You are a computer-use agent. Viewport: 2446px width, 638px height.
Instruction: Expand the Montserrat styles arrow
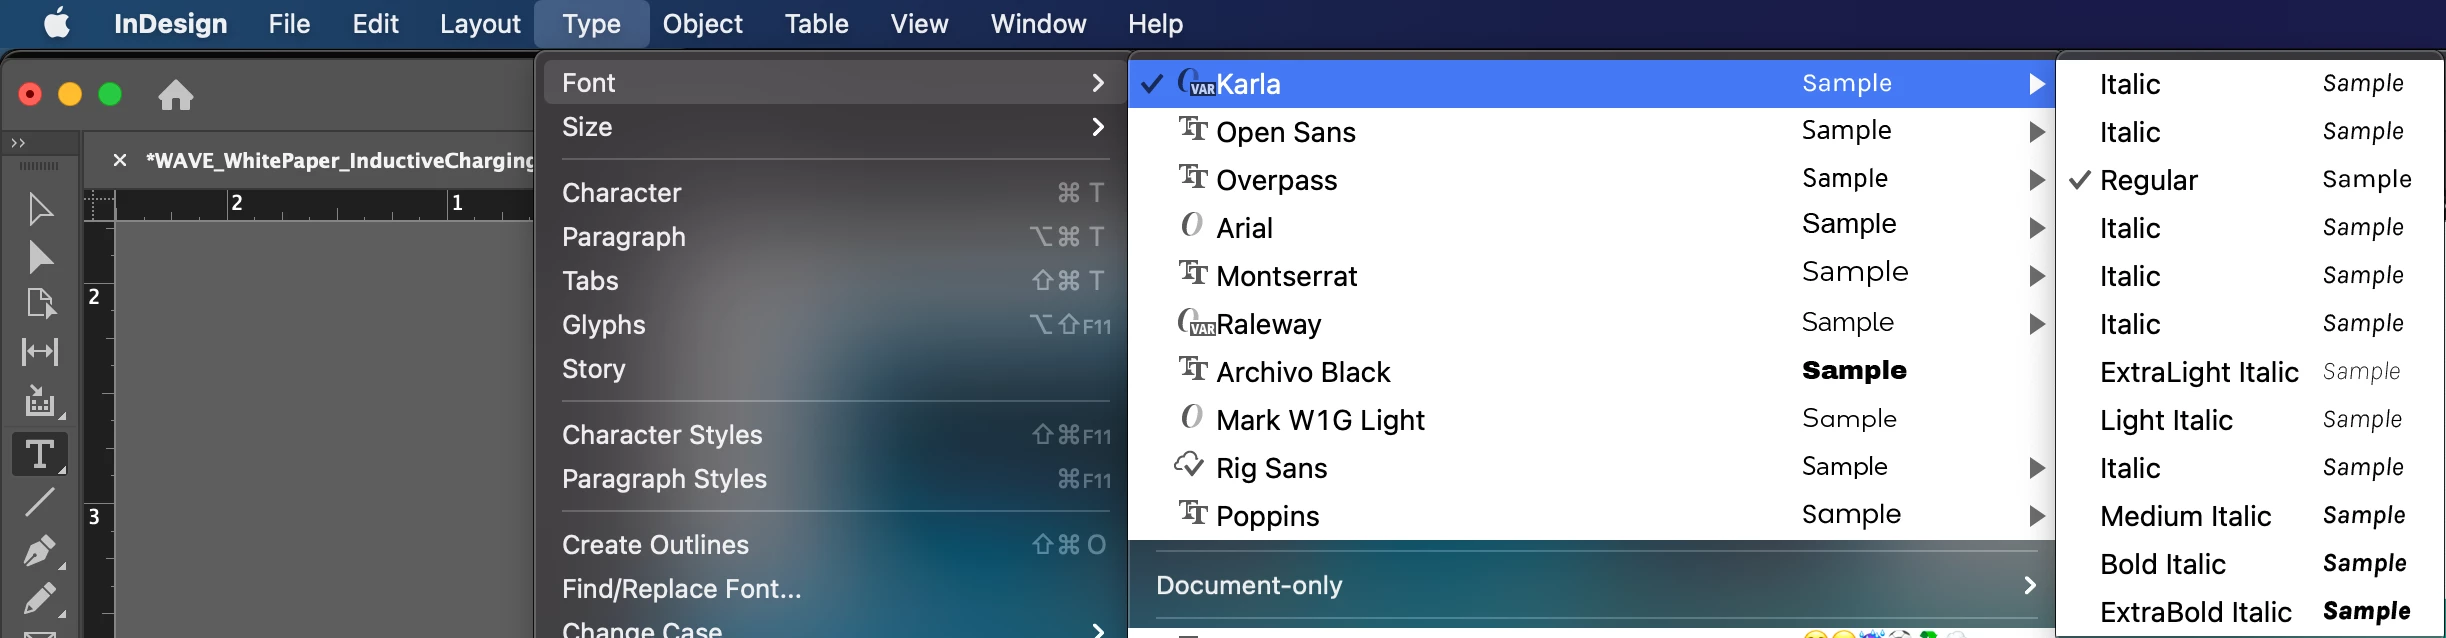[x=2036, y=276]
